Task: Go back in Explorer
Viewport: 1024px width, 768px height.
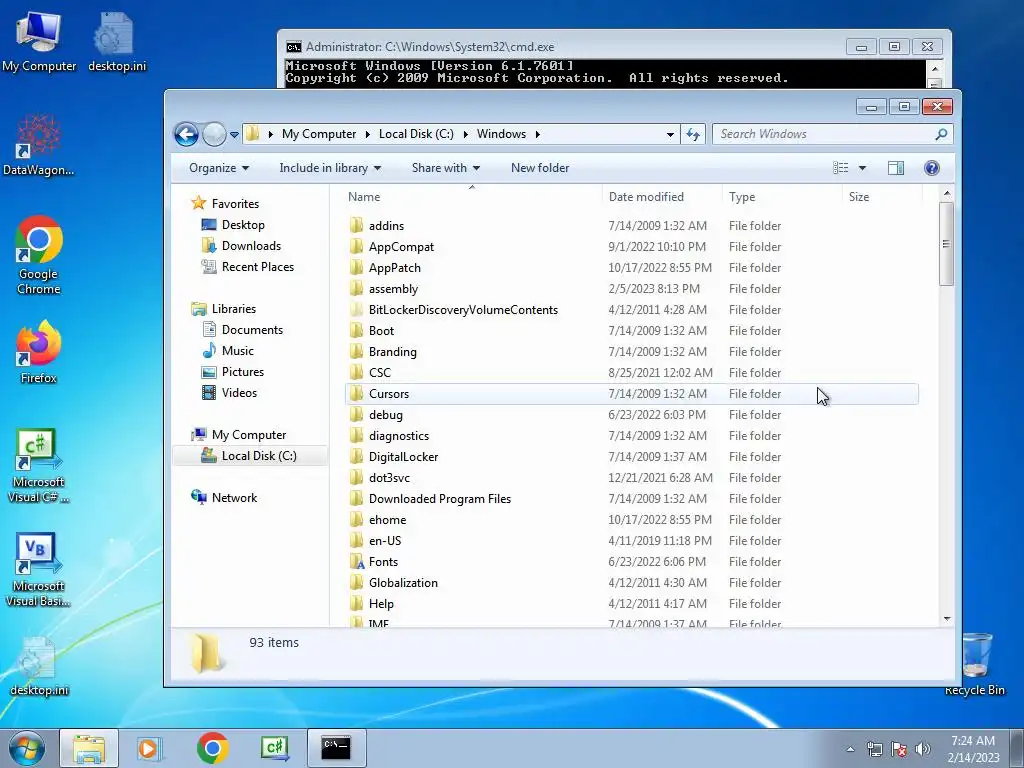Action: [186, 135]
